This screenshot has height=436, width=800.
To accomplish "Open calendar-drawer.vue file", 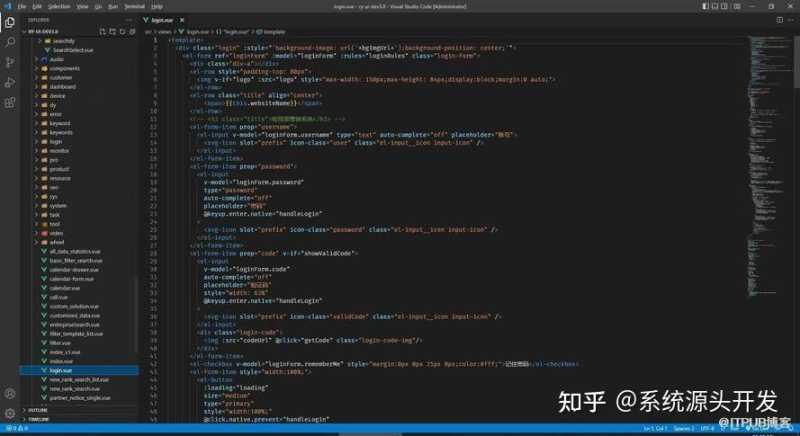I will pyautogui.click(x=74, y=270).
